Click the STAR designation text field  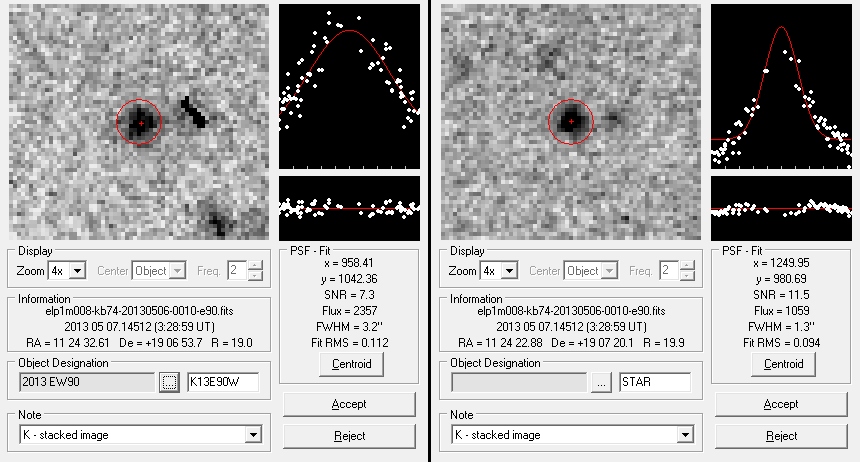tap(654, 382)
